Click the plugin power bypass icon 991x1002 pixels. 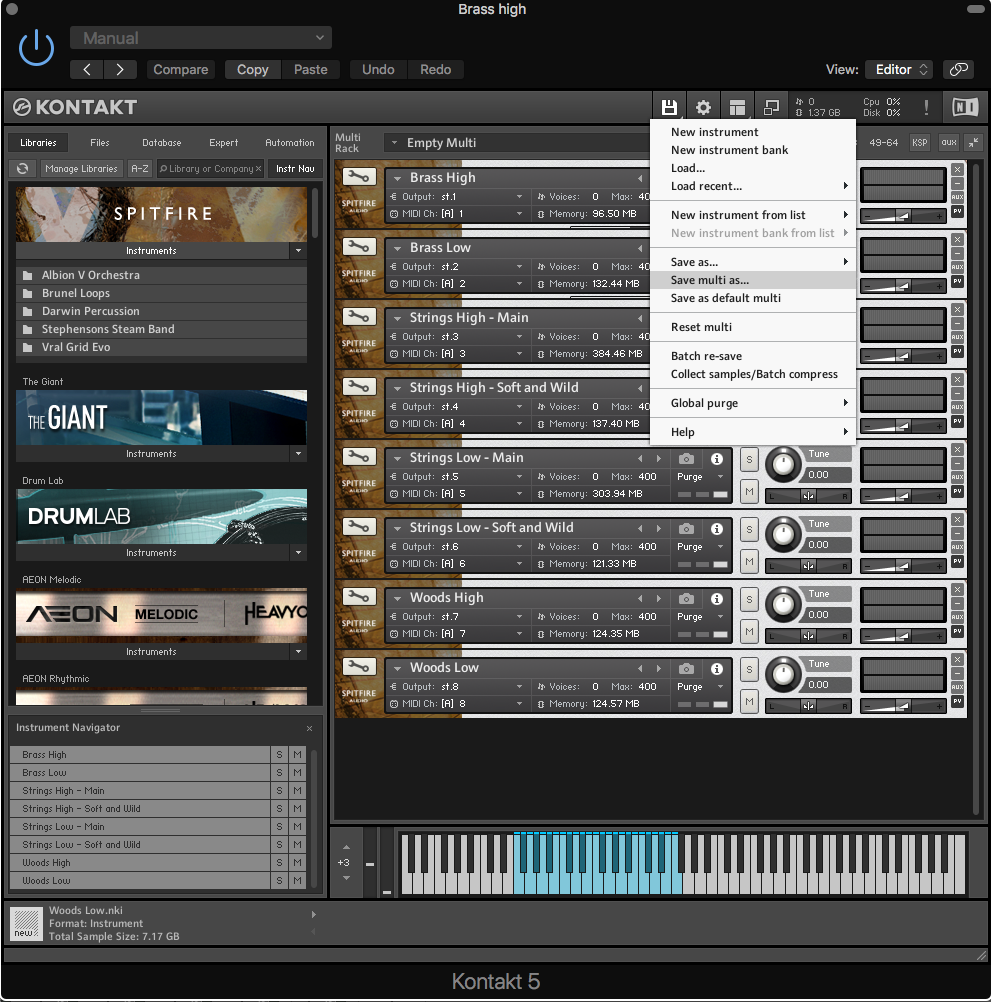[x=36, y=48]
